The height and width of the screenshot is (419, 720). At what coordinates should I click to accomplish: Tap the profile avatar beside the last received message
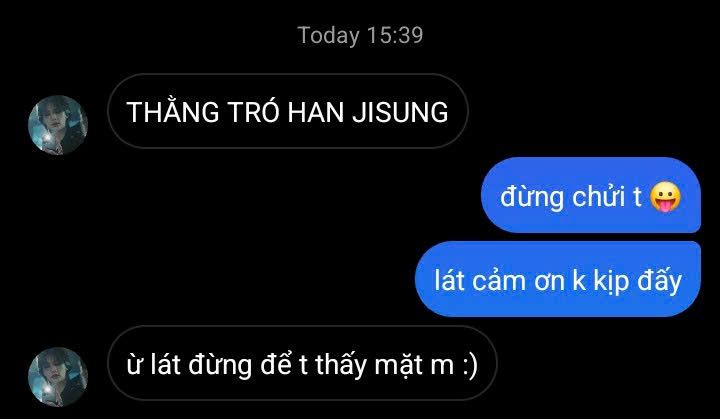click(58, 377)
